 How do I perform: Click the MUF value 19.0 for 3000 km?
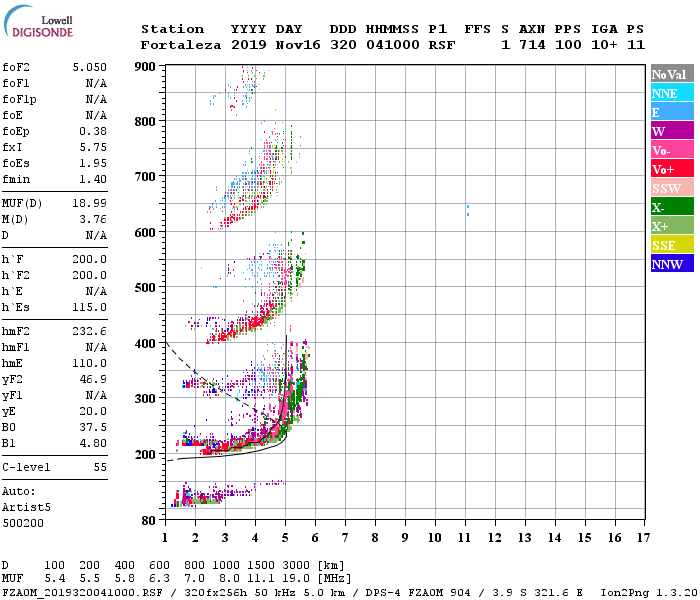point(296,579)
